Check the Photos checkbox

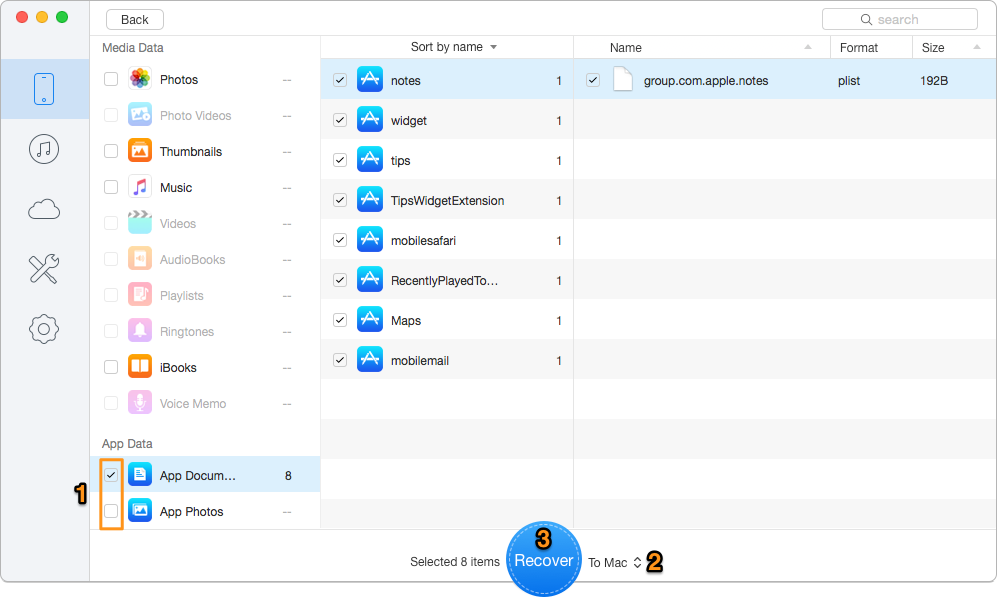(x=111, y=79)
